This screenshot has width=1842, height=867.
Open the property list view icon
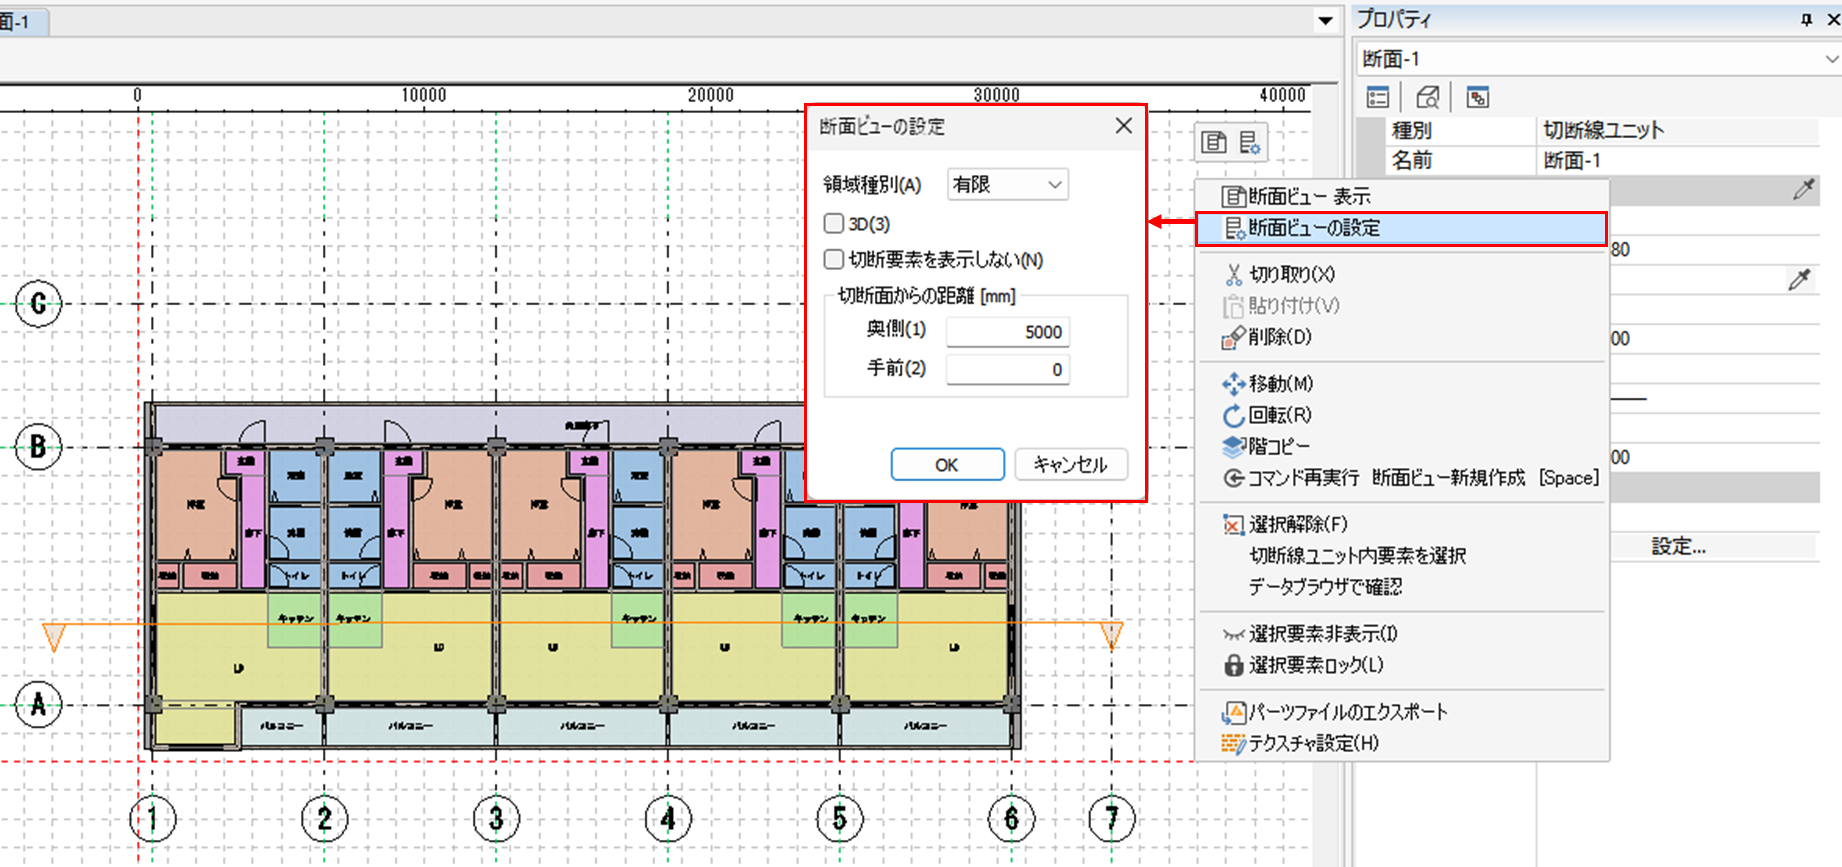(1378, 97)
